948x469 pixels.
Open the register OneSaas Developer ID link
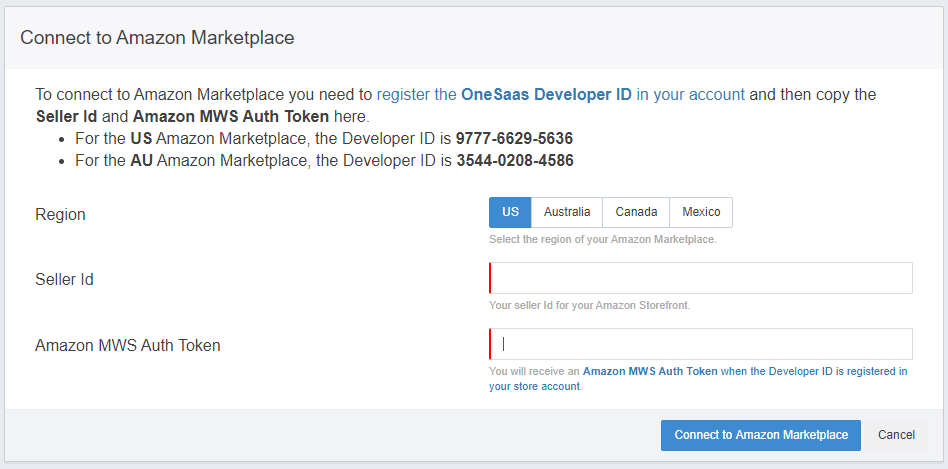[x=560, y=94]
